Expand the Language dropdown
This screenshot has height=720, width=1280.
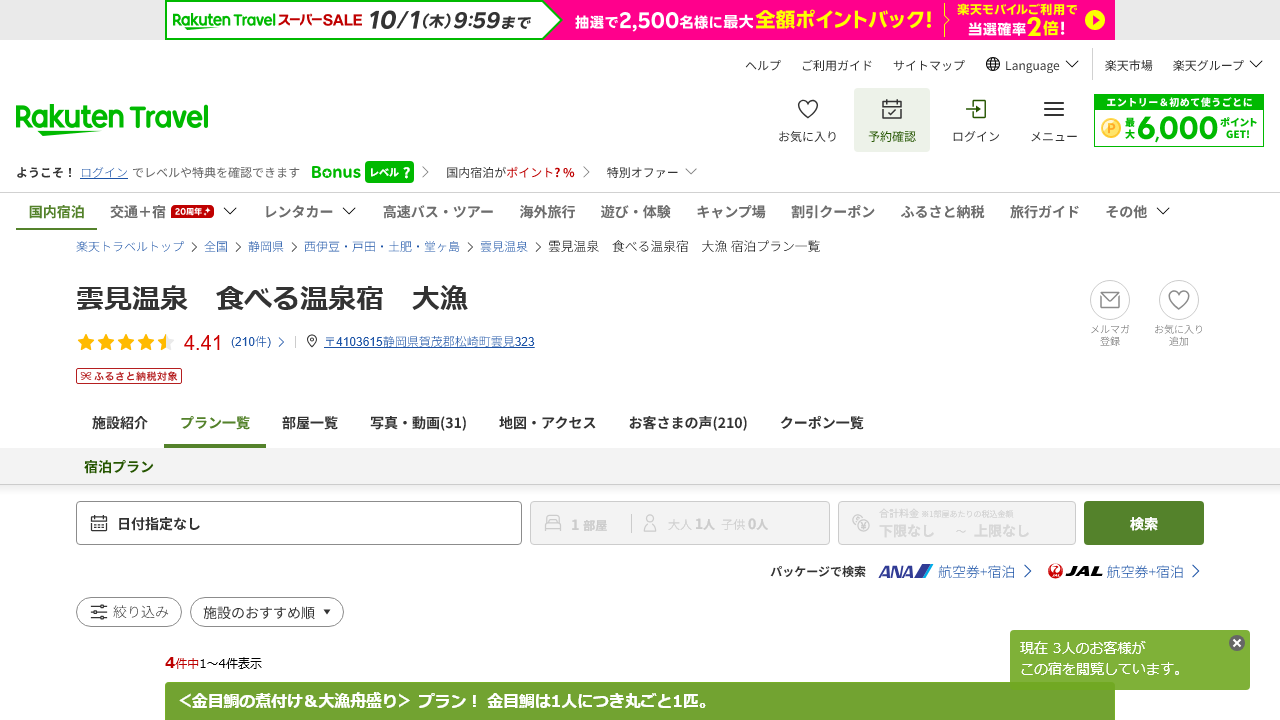pos(1032,65)
